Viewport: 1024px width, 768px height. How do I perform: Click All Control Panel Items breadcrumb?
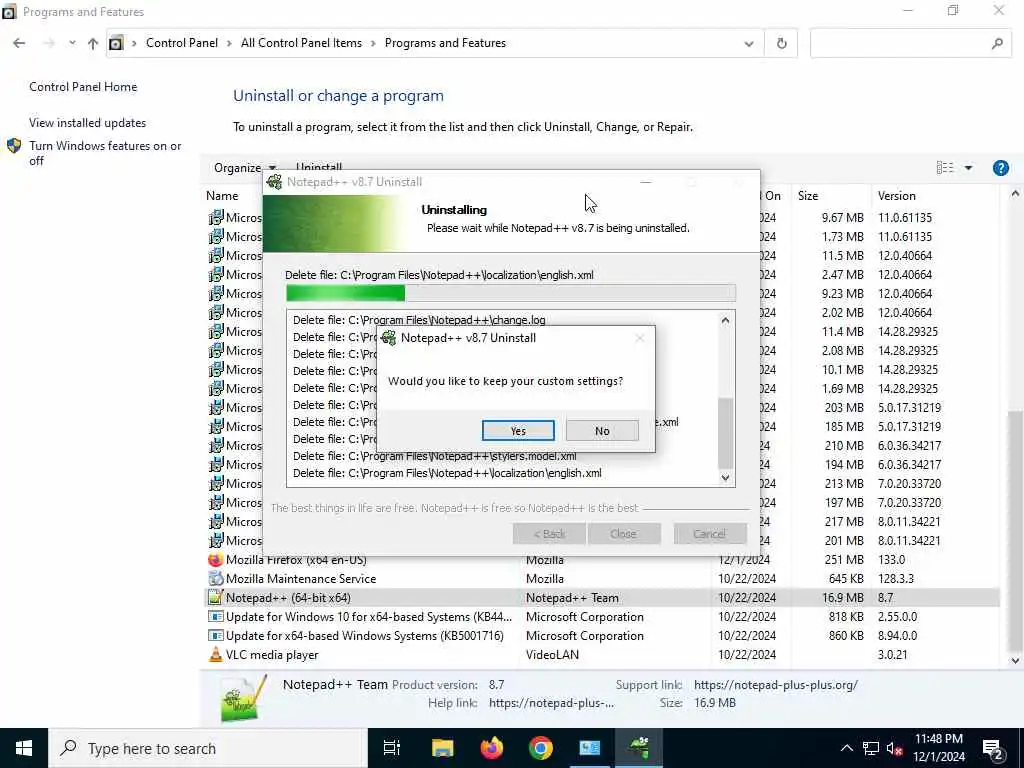(x=301, y=43)
